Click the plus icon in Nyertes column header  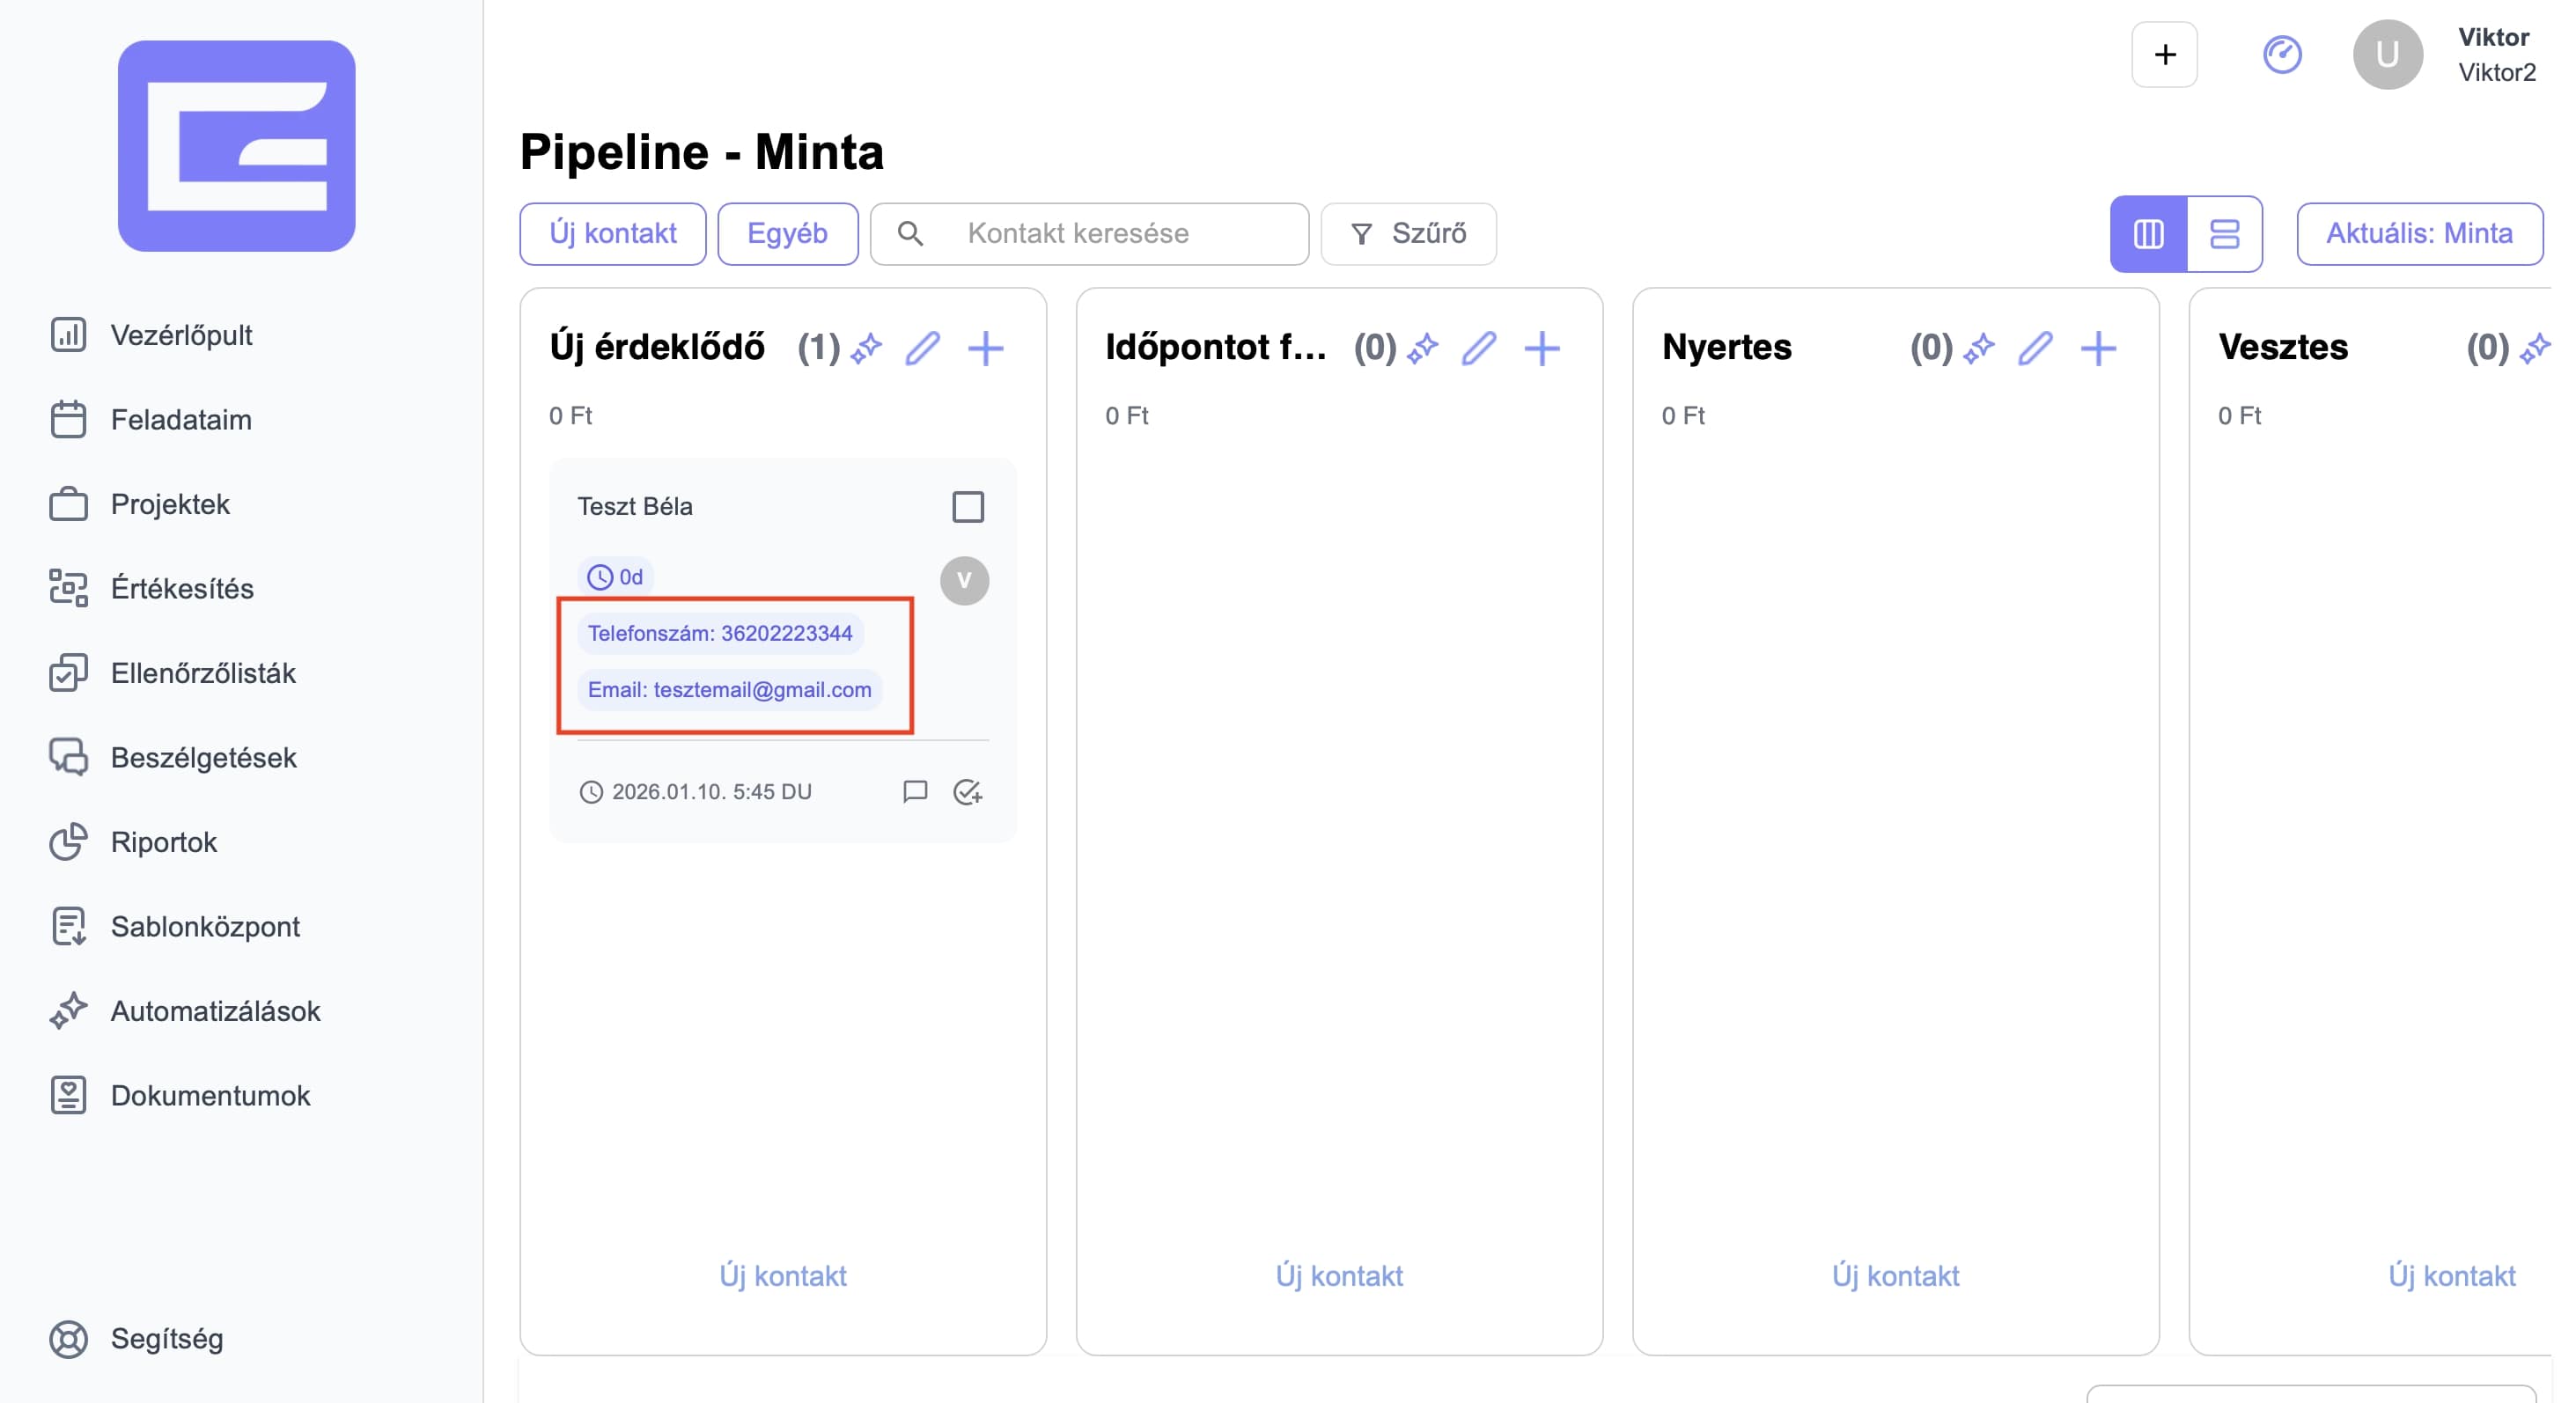click(2098, 348)
